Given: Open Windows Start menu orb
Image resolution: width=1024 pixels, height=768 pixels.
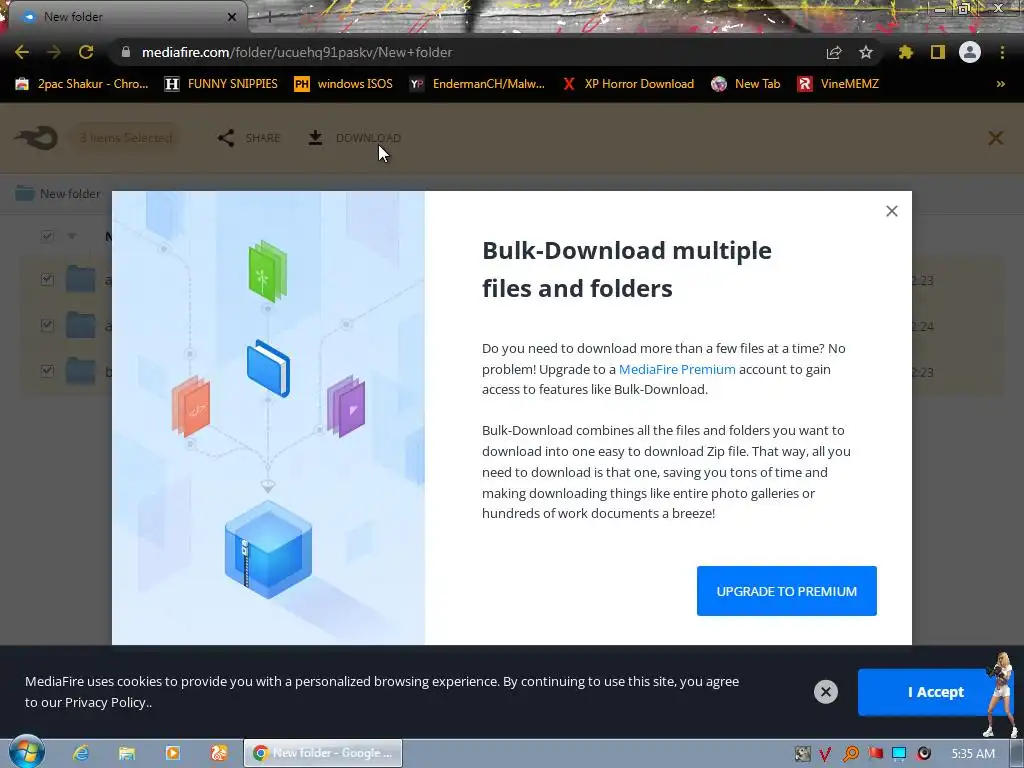Looking at the screenshot, I should (x=27, y=752).
